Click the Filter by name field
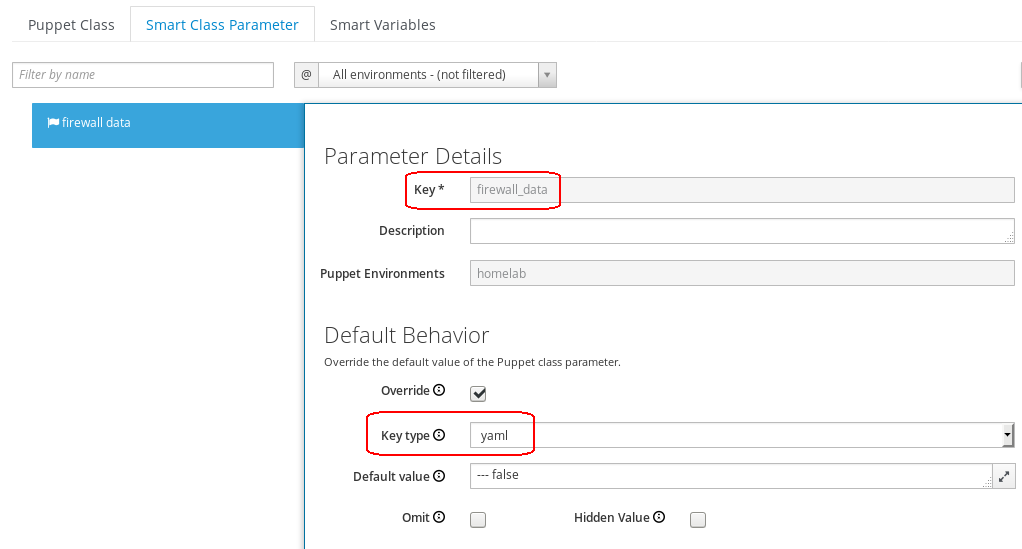This screenshot has width=1022, height=549. 143,74
